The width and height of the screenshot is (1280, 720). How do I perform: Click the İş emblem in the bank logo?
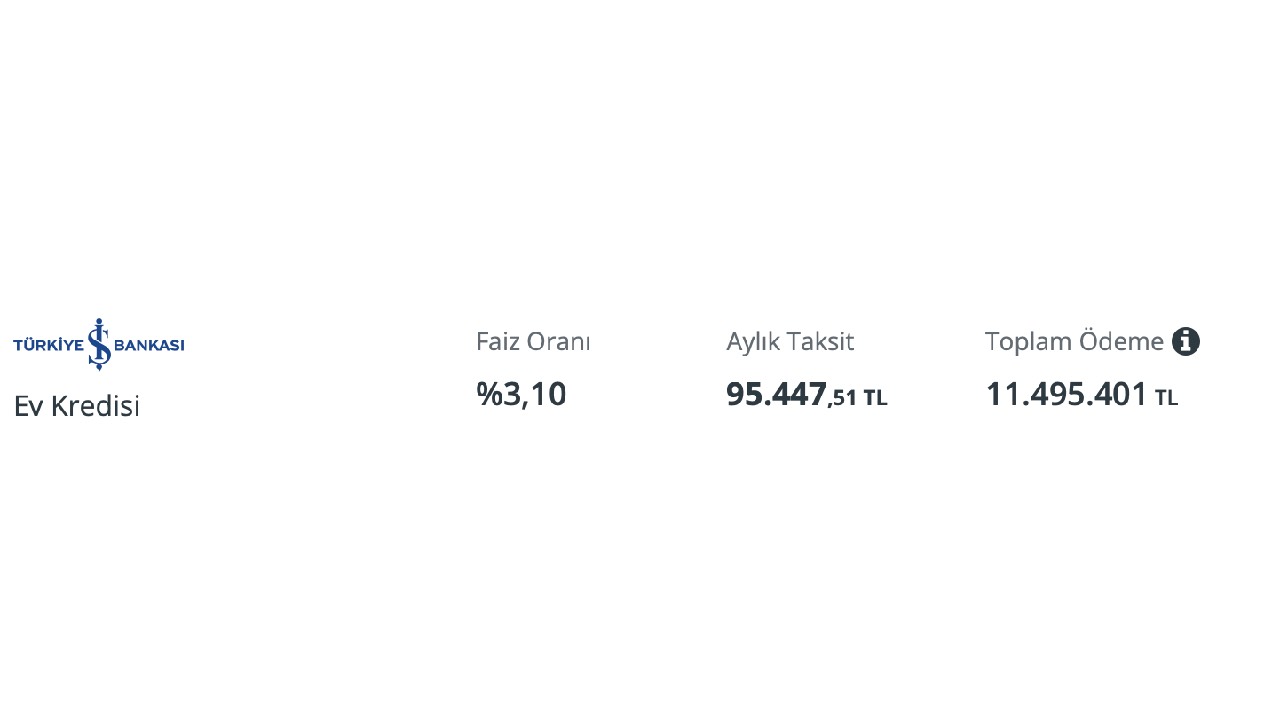tap(99, 344)
